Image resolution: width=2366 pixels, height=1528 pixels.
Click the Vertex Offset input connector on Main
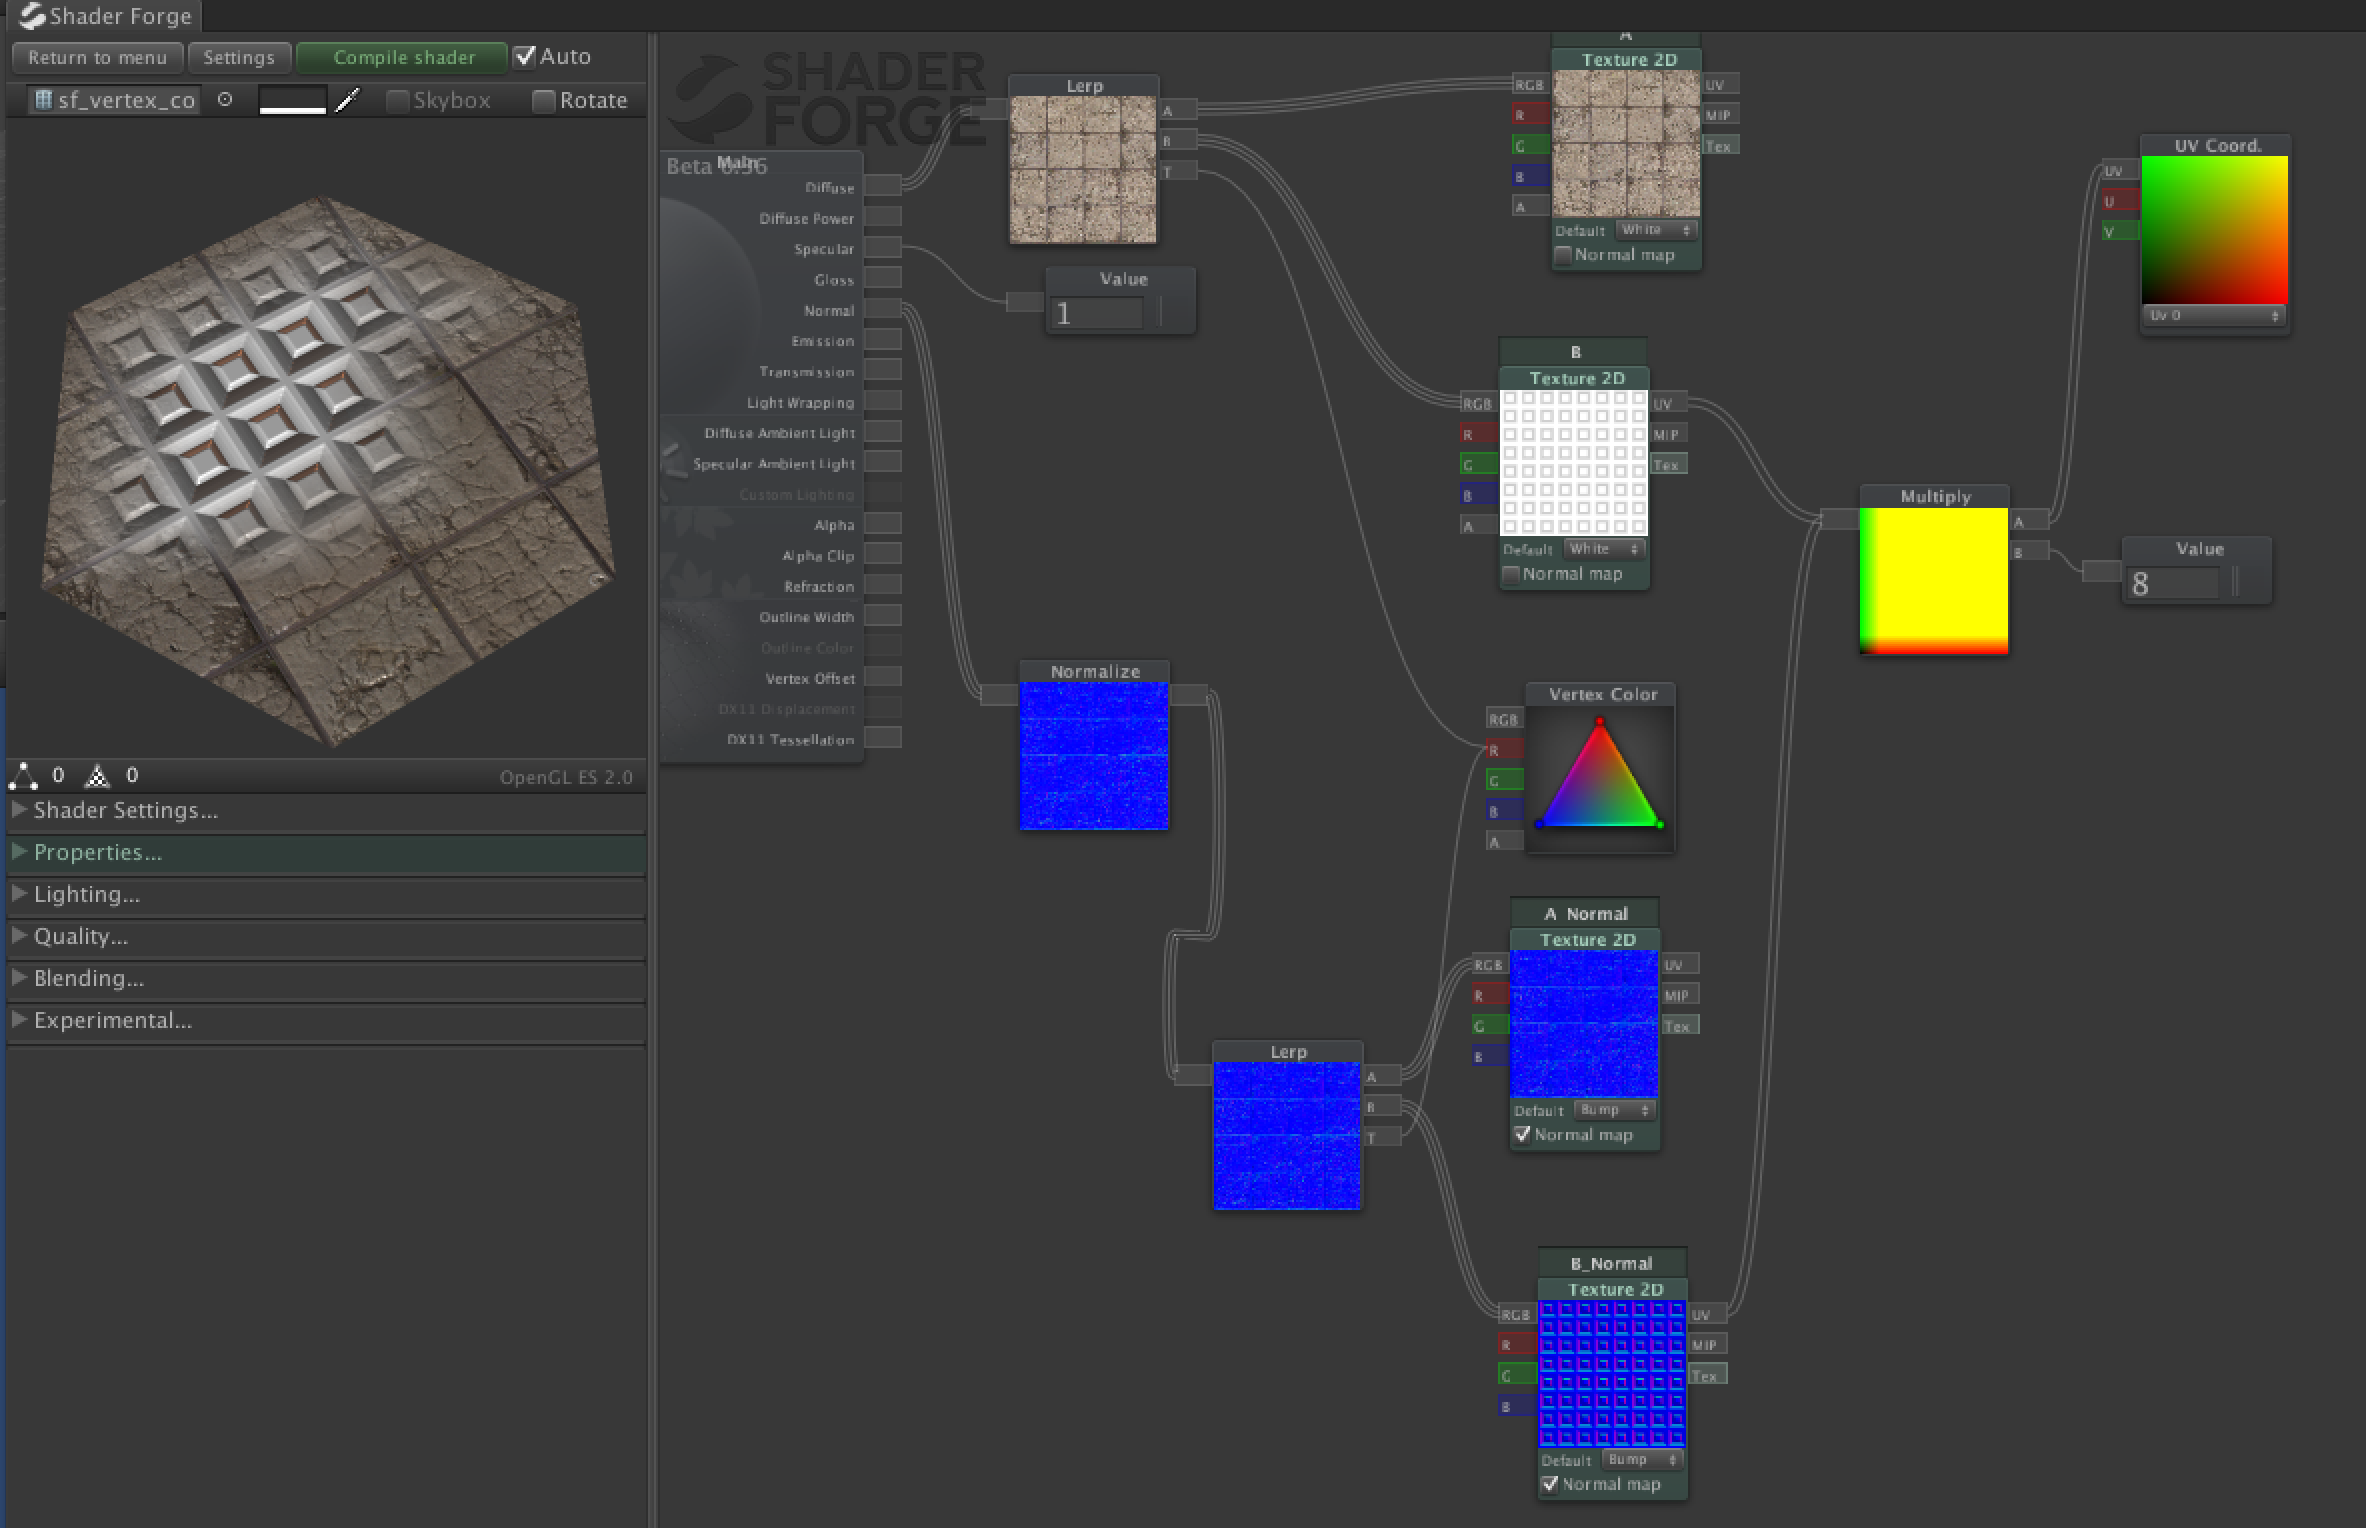[883, 677]
